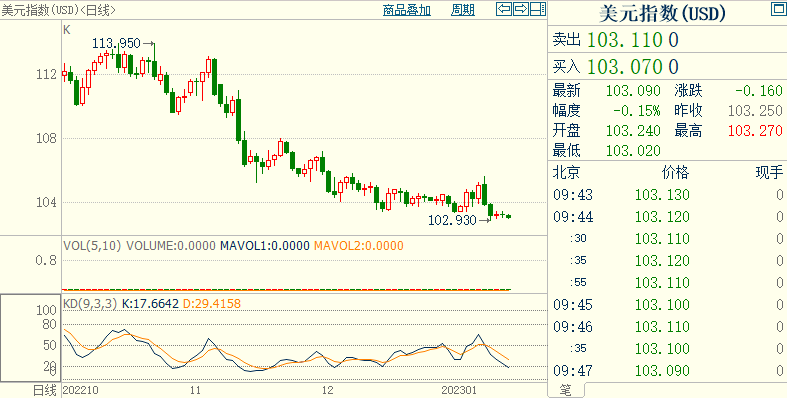Click the KD scale box at left

click(x=31, y=339)
